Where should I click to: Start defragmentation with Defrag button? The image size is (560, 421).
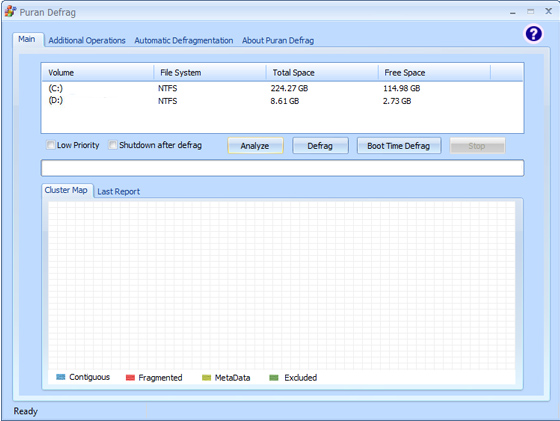click(x=320, y=146)
